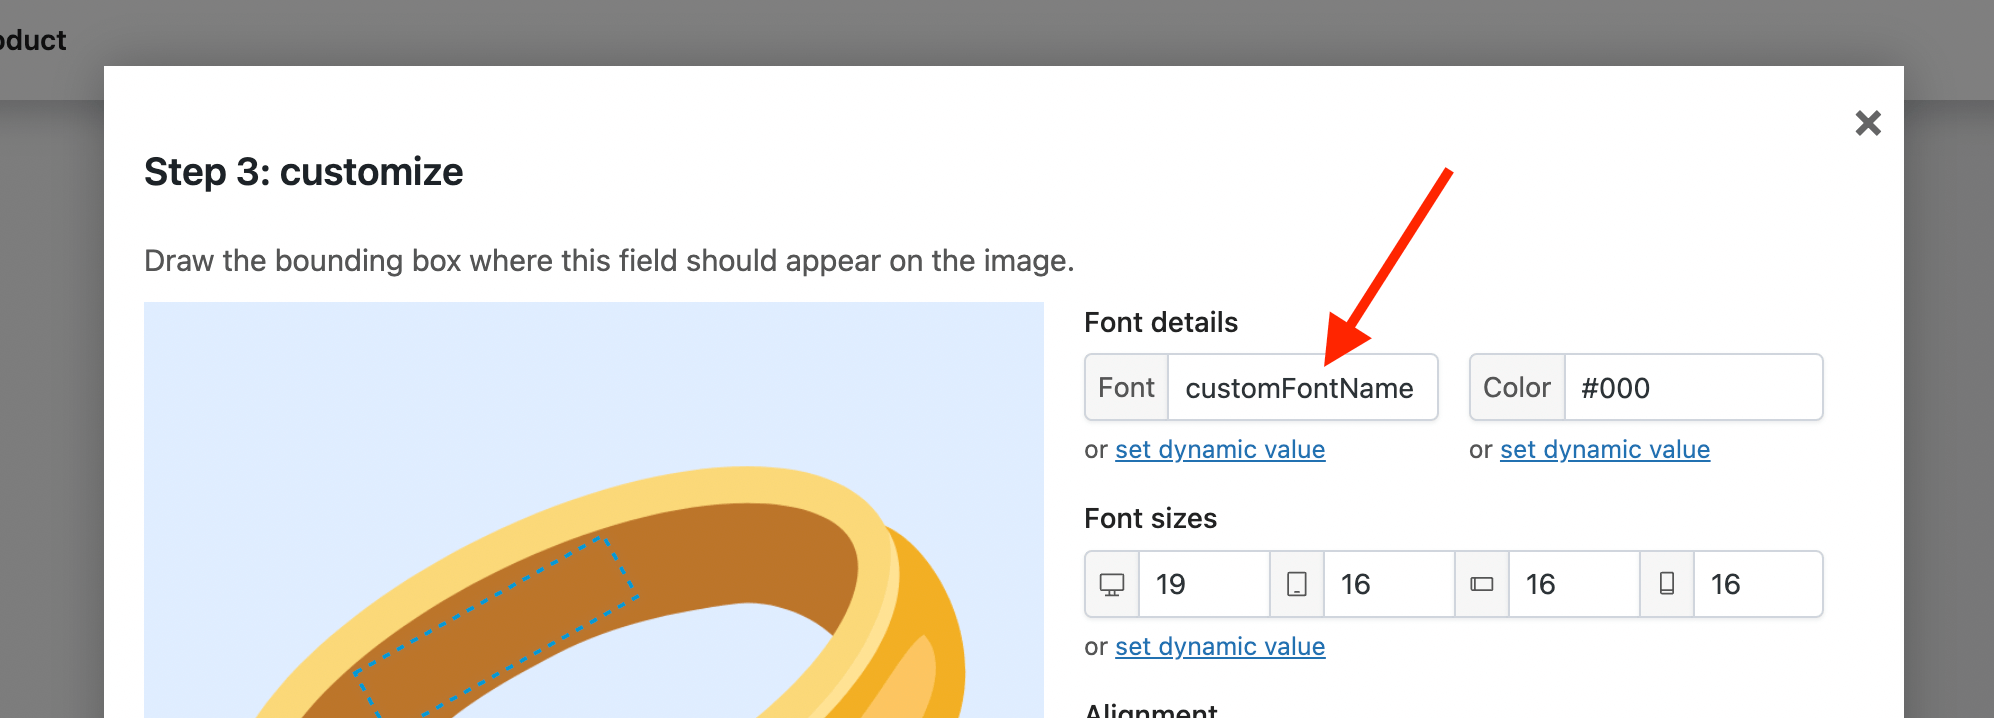This screenshot has height=718, width=1994.
Task: Close the Step 3 customize dialog
Action: pyautogui.click(x=1867, y=123)
